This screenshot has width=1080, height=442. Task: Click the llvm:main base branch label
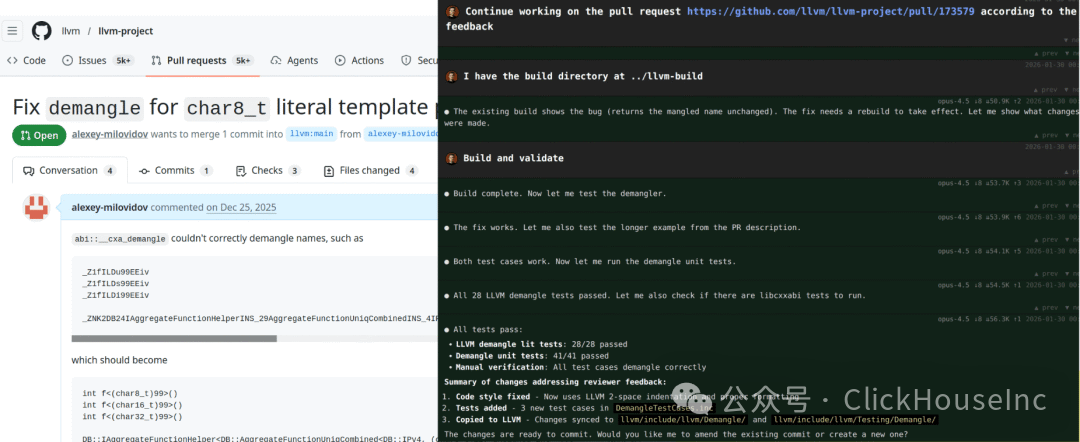tap(311, 134)
